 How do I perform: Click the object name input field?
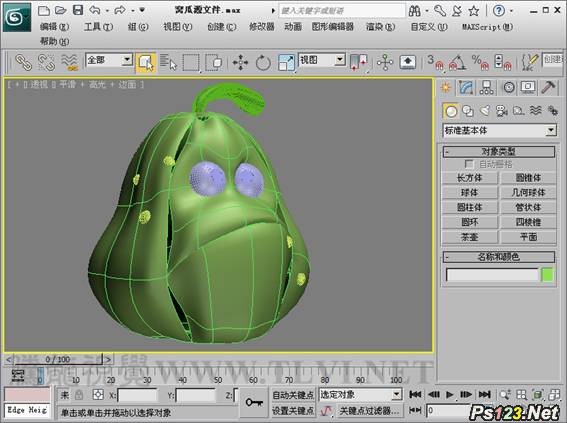coord(492,275)
